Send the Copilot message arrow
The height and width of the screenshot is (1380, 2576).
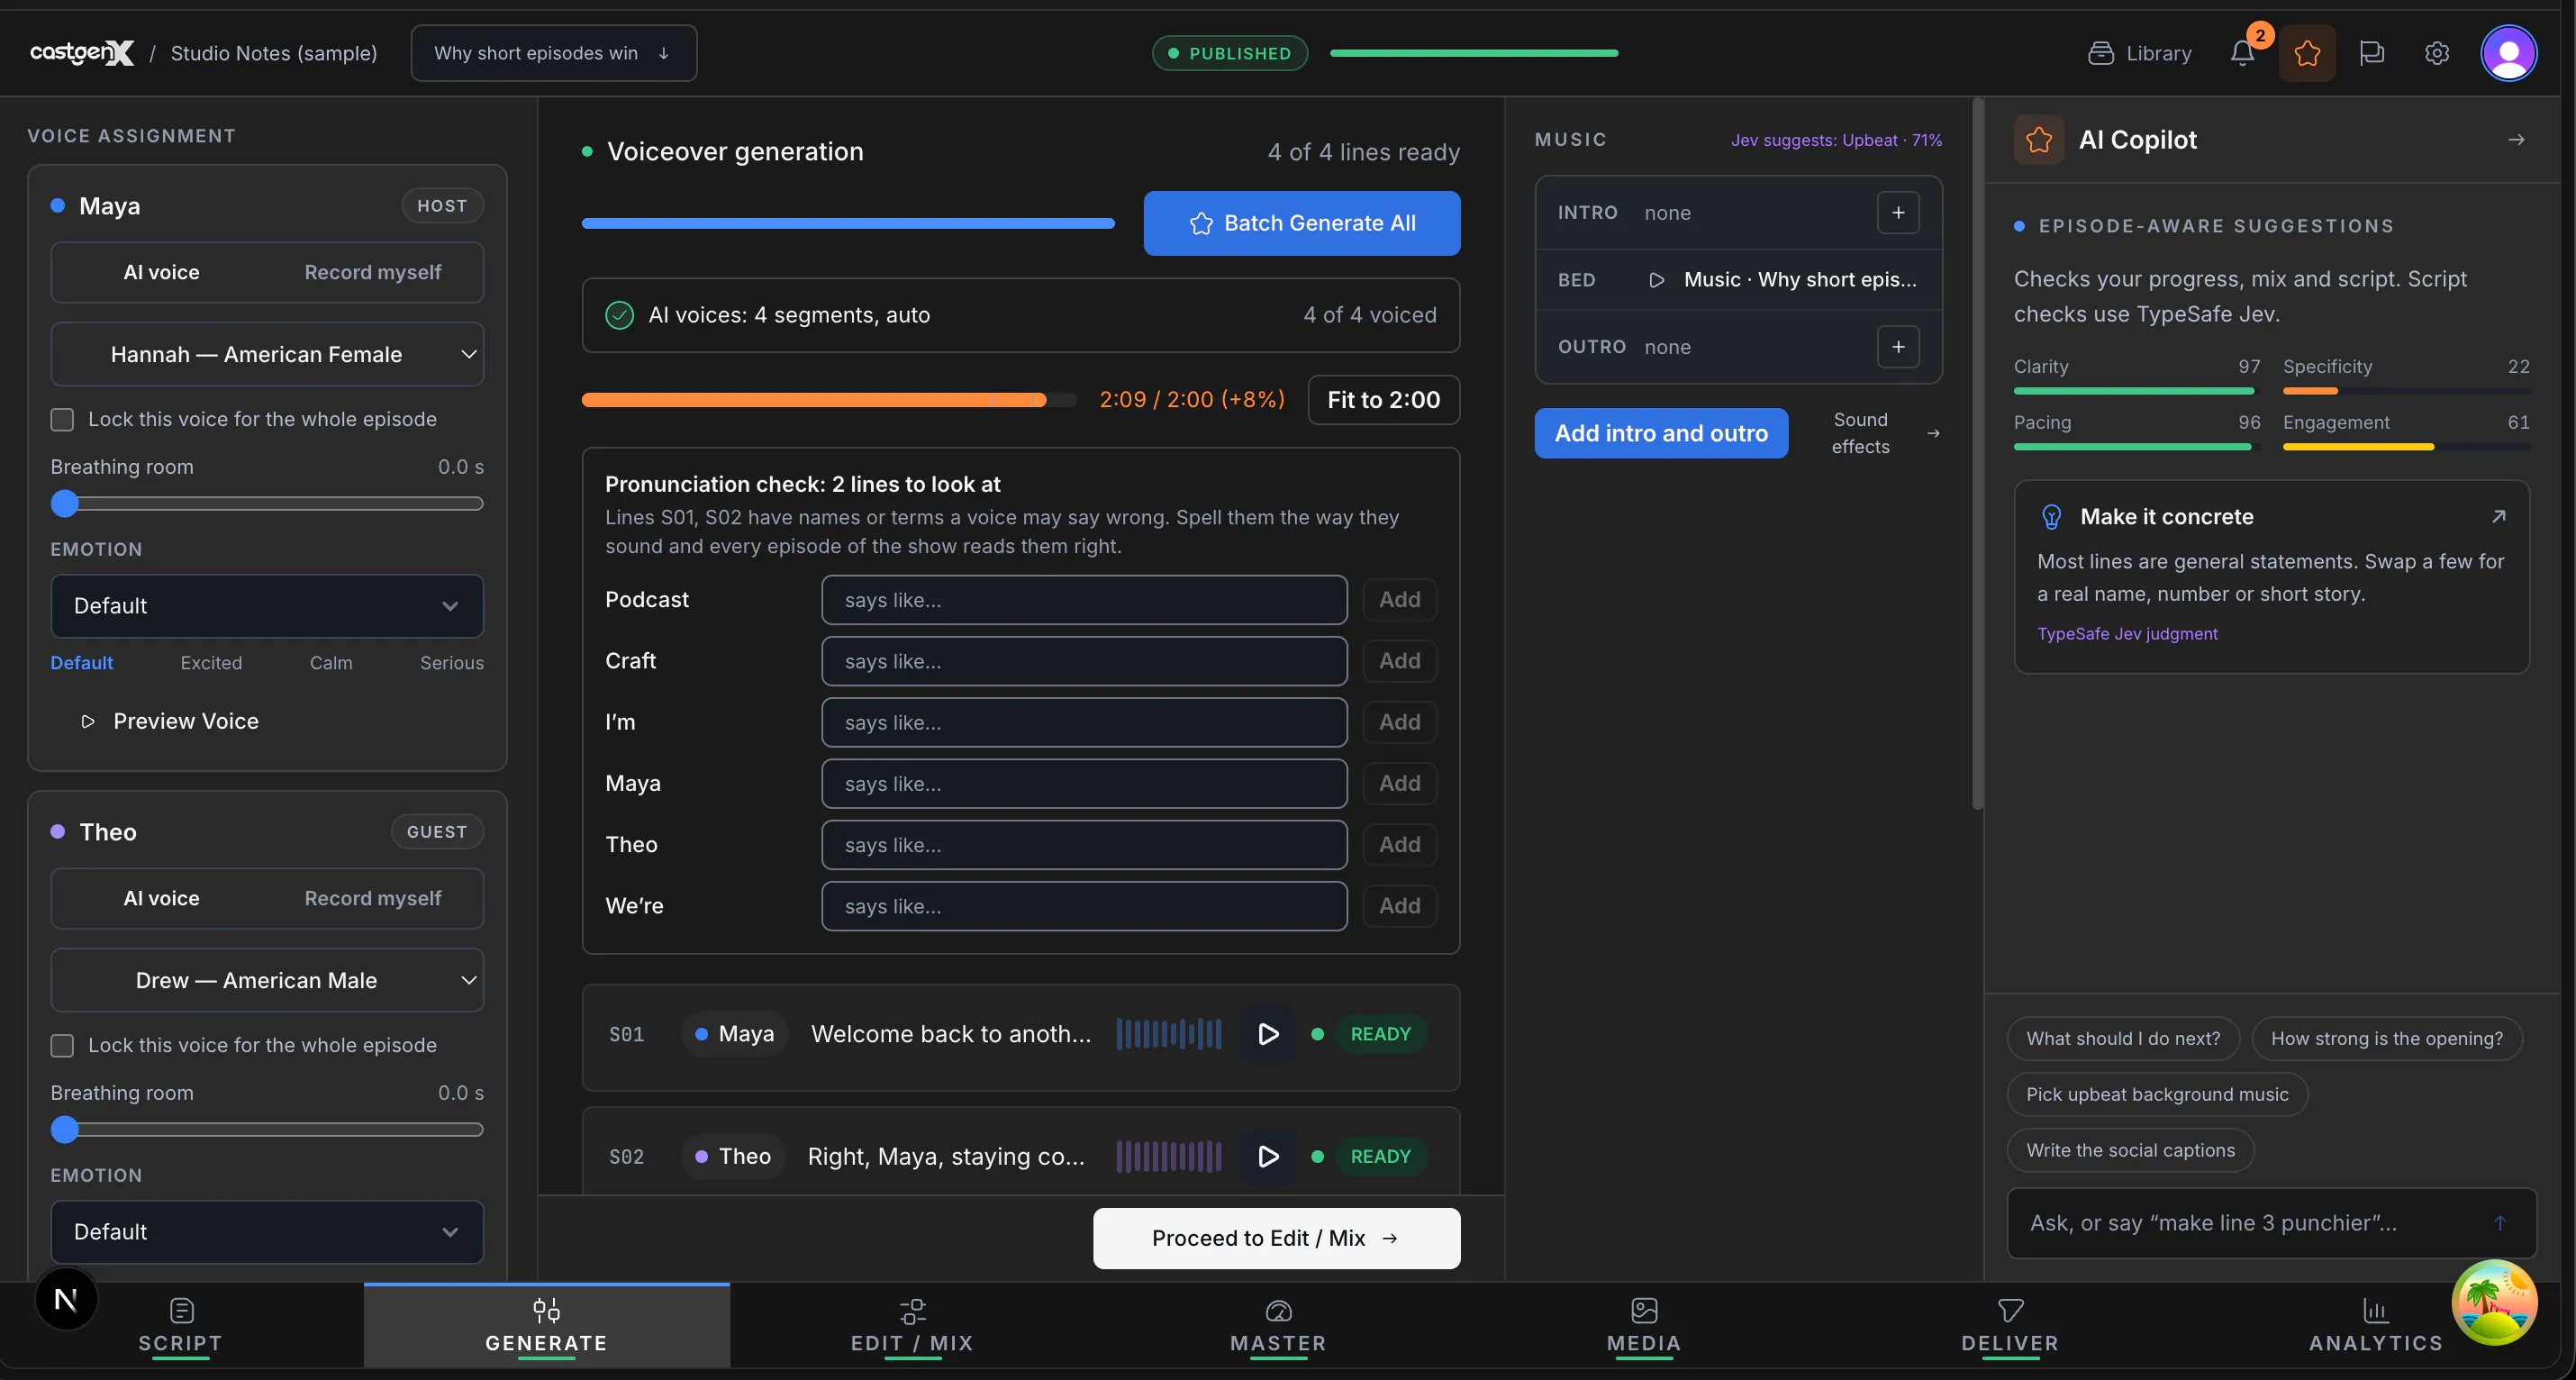(2499, 1223)
